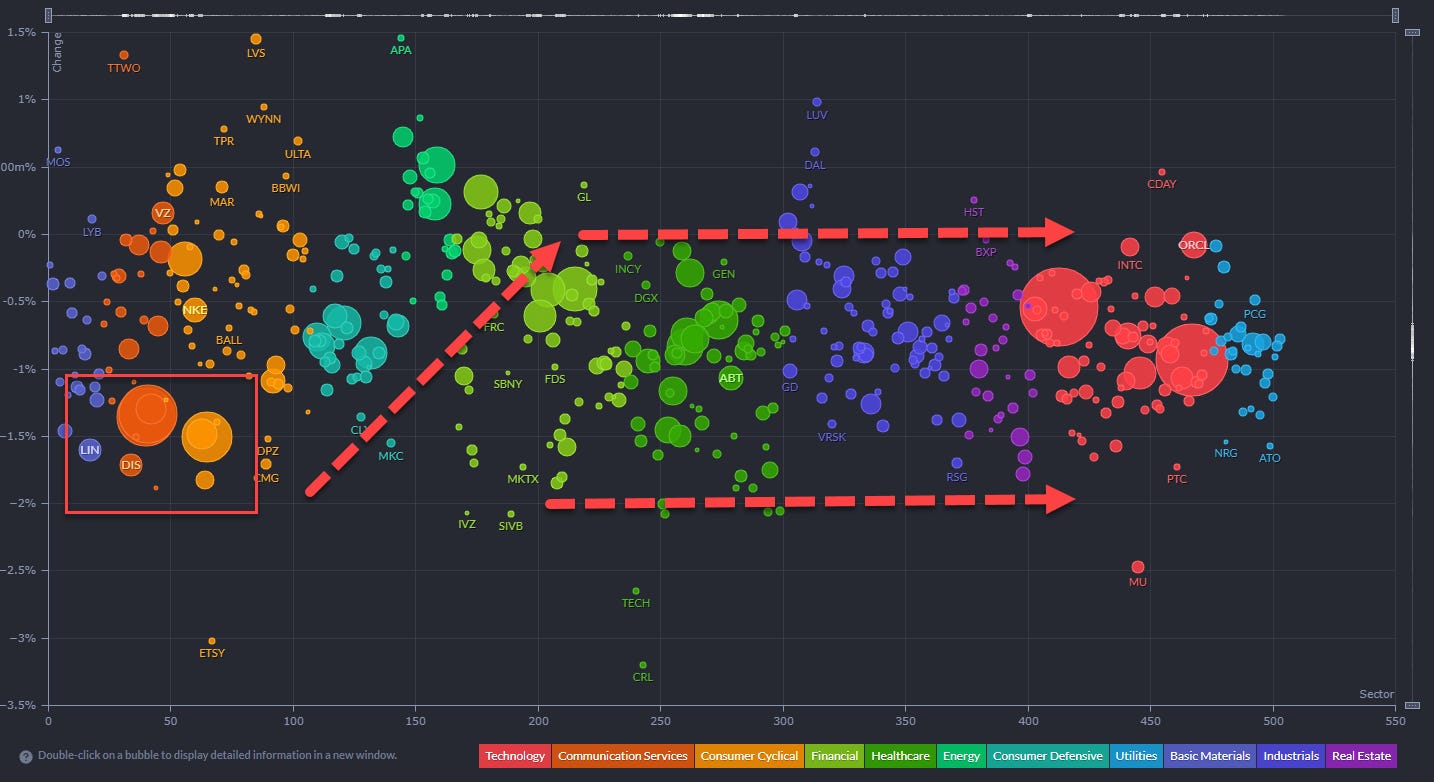Toggle the Technology sector in legend
The height and width of the screenshot is (782, 1434).
[x=516, y=756]
